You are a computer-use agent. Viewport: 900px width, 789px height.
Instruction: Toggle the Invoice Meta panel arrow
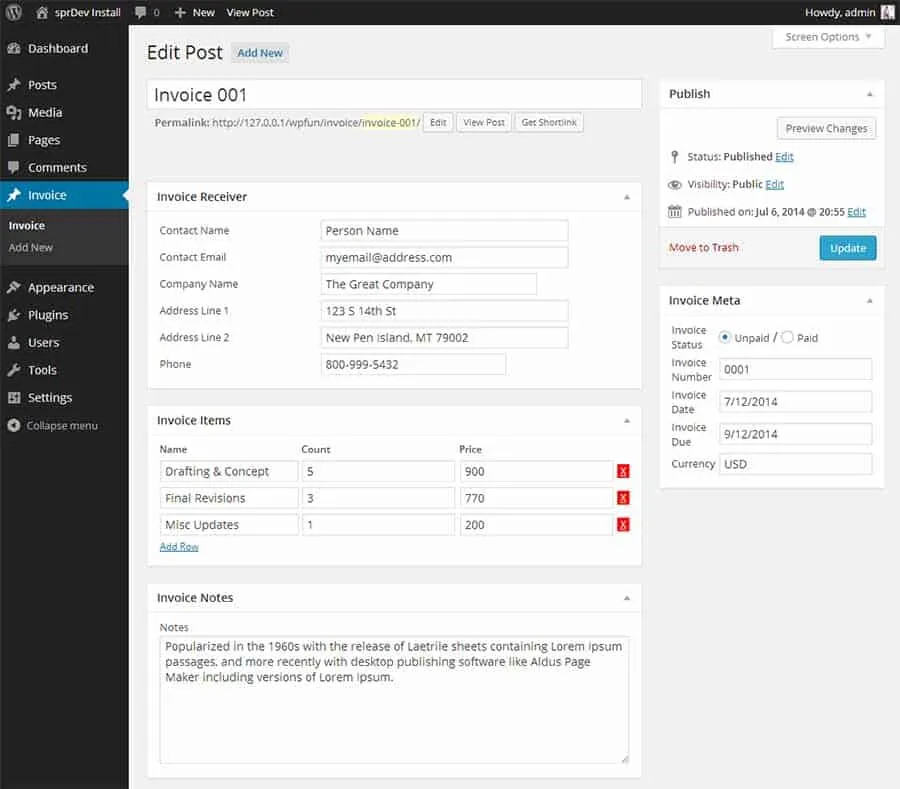pyautogui.click(x=869, y=301)
